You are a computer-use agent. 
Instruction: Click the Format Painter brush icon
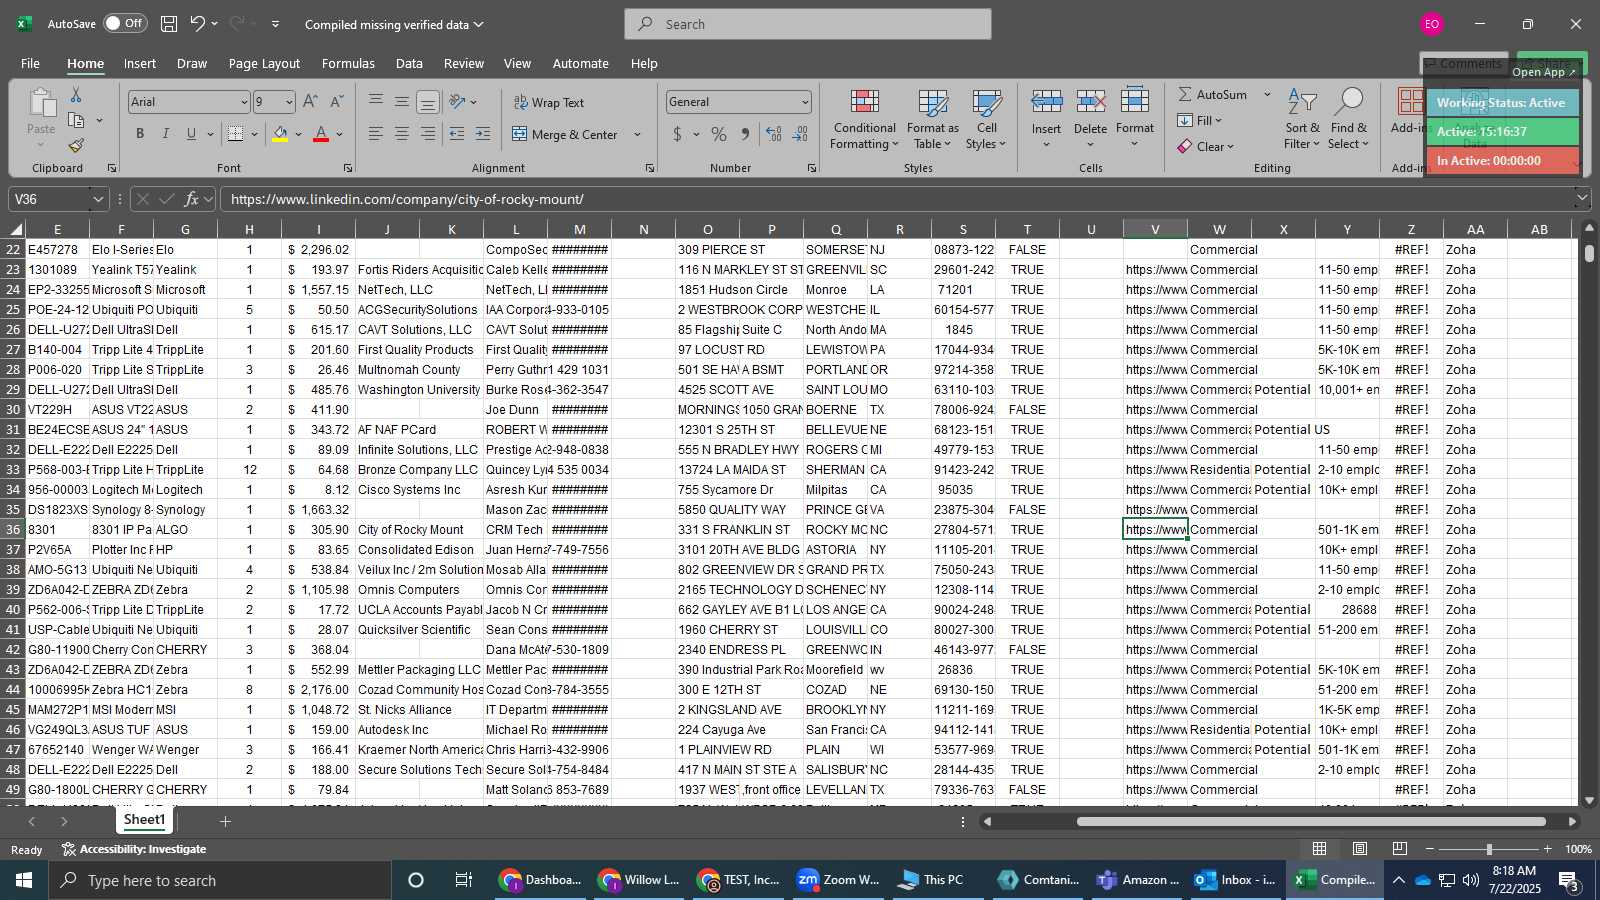point(76,146)
